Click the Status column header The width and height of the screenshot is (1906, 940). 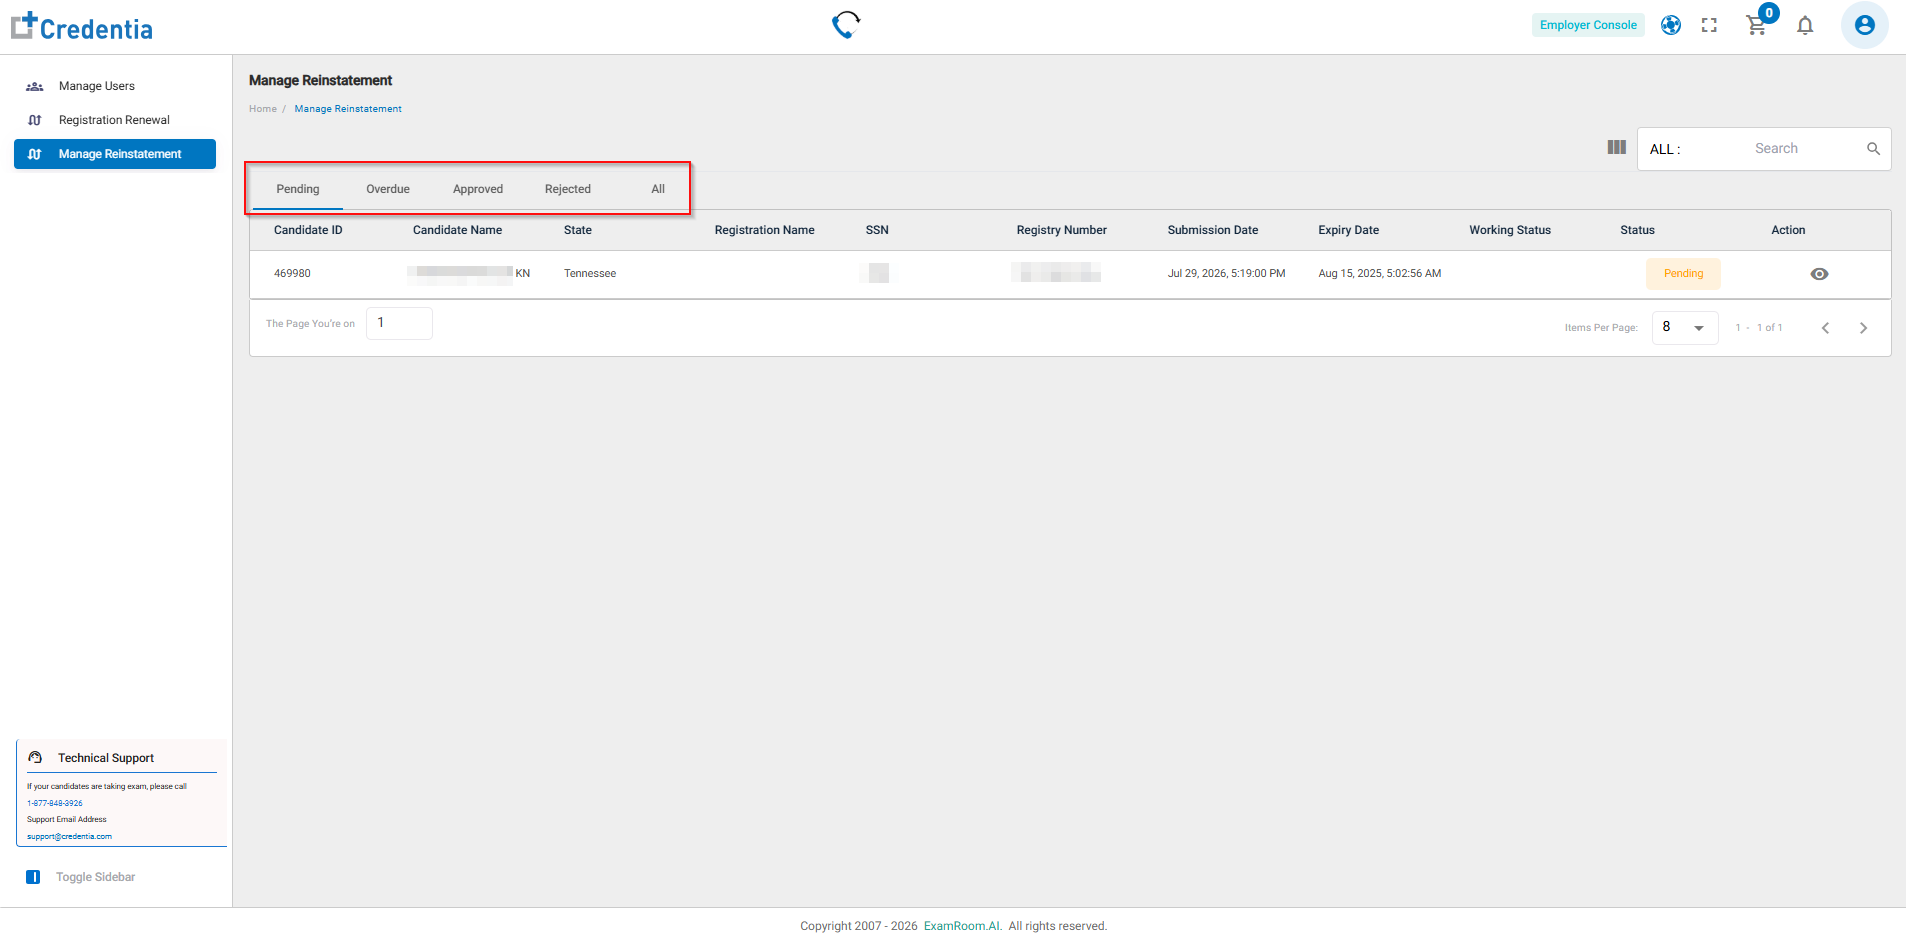(x=1637, y=230)
